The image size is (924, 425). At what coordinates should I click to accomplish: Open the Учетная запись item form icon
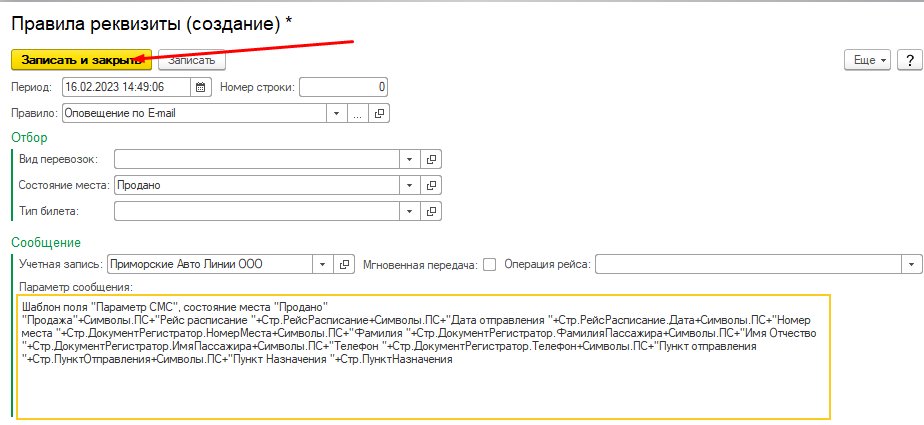345,264
